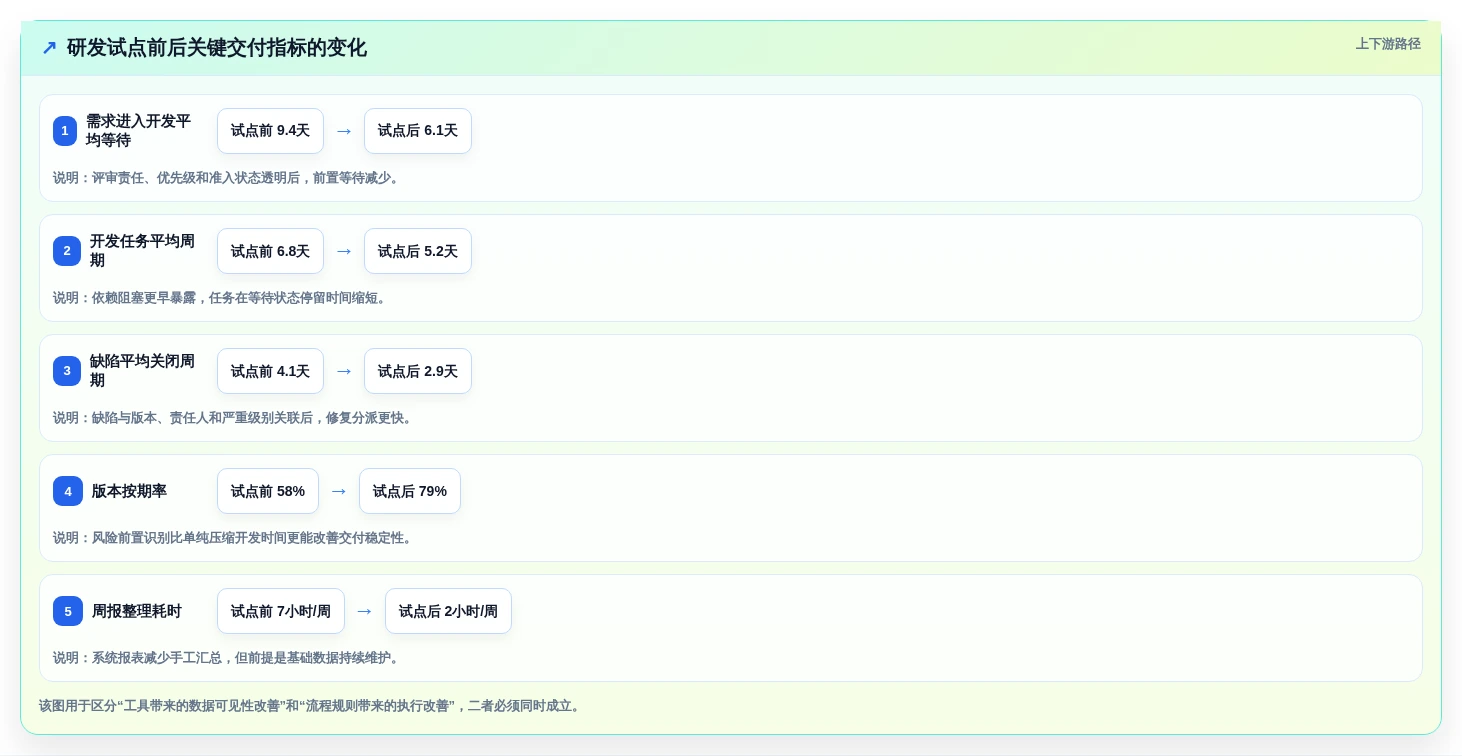Click the 试点后 2.9天 chip
This screenshot has width=1462, height=756.
[x=418, y=371]
